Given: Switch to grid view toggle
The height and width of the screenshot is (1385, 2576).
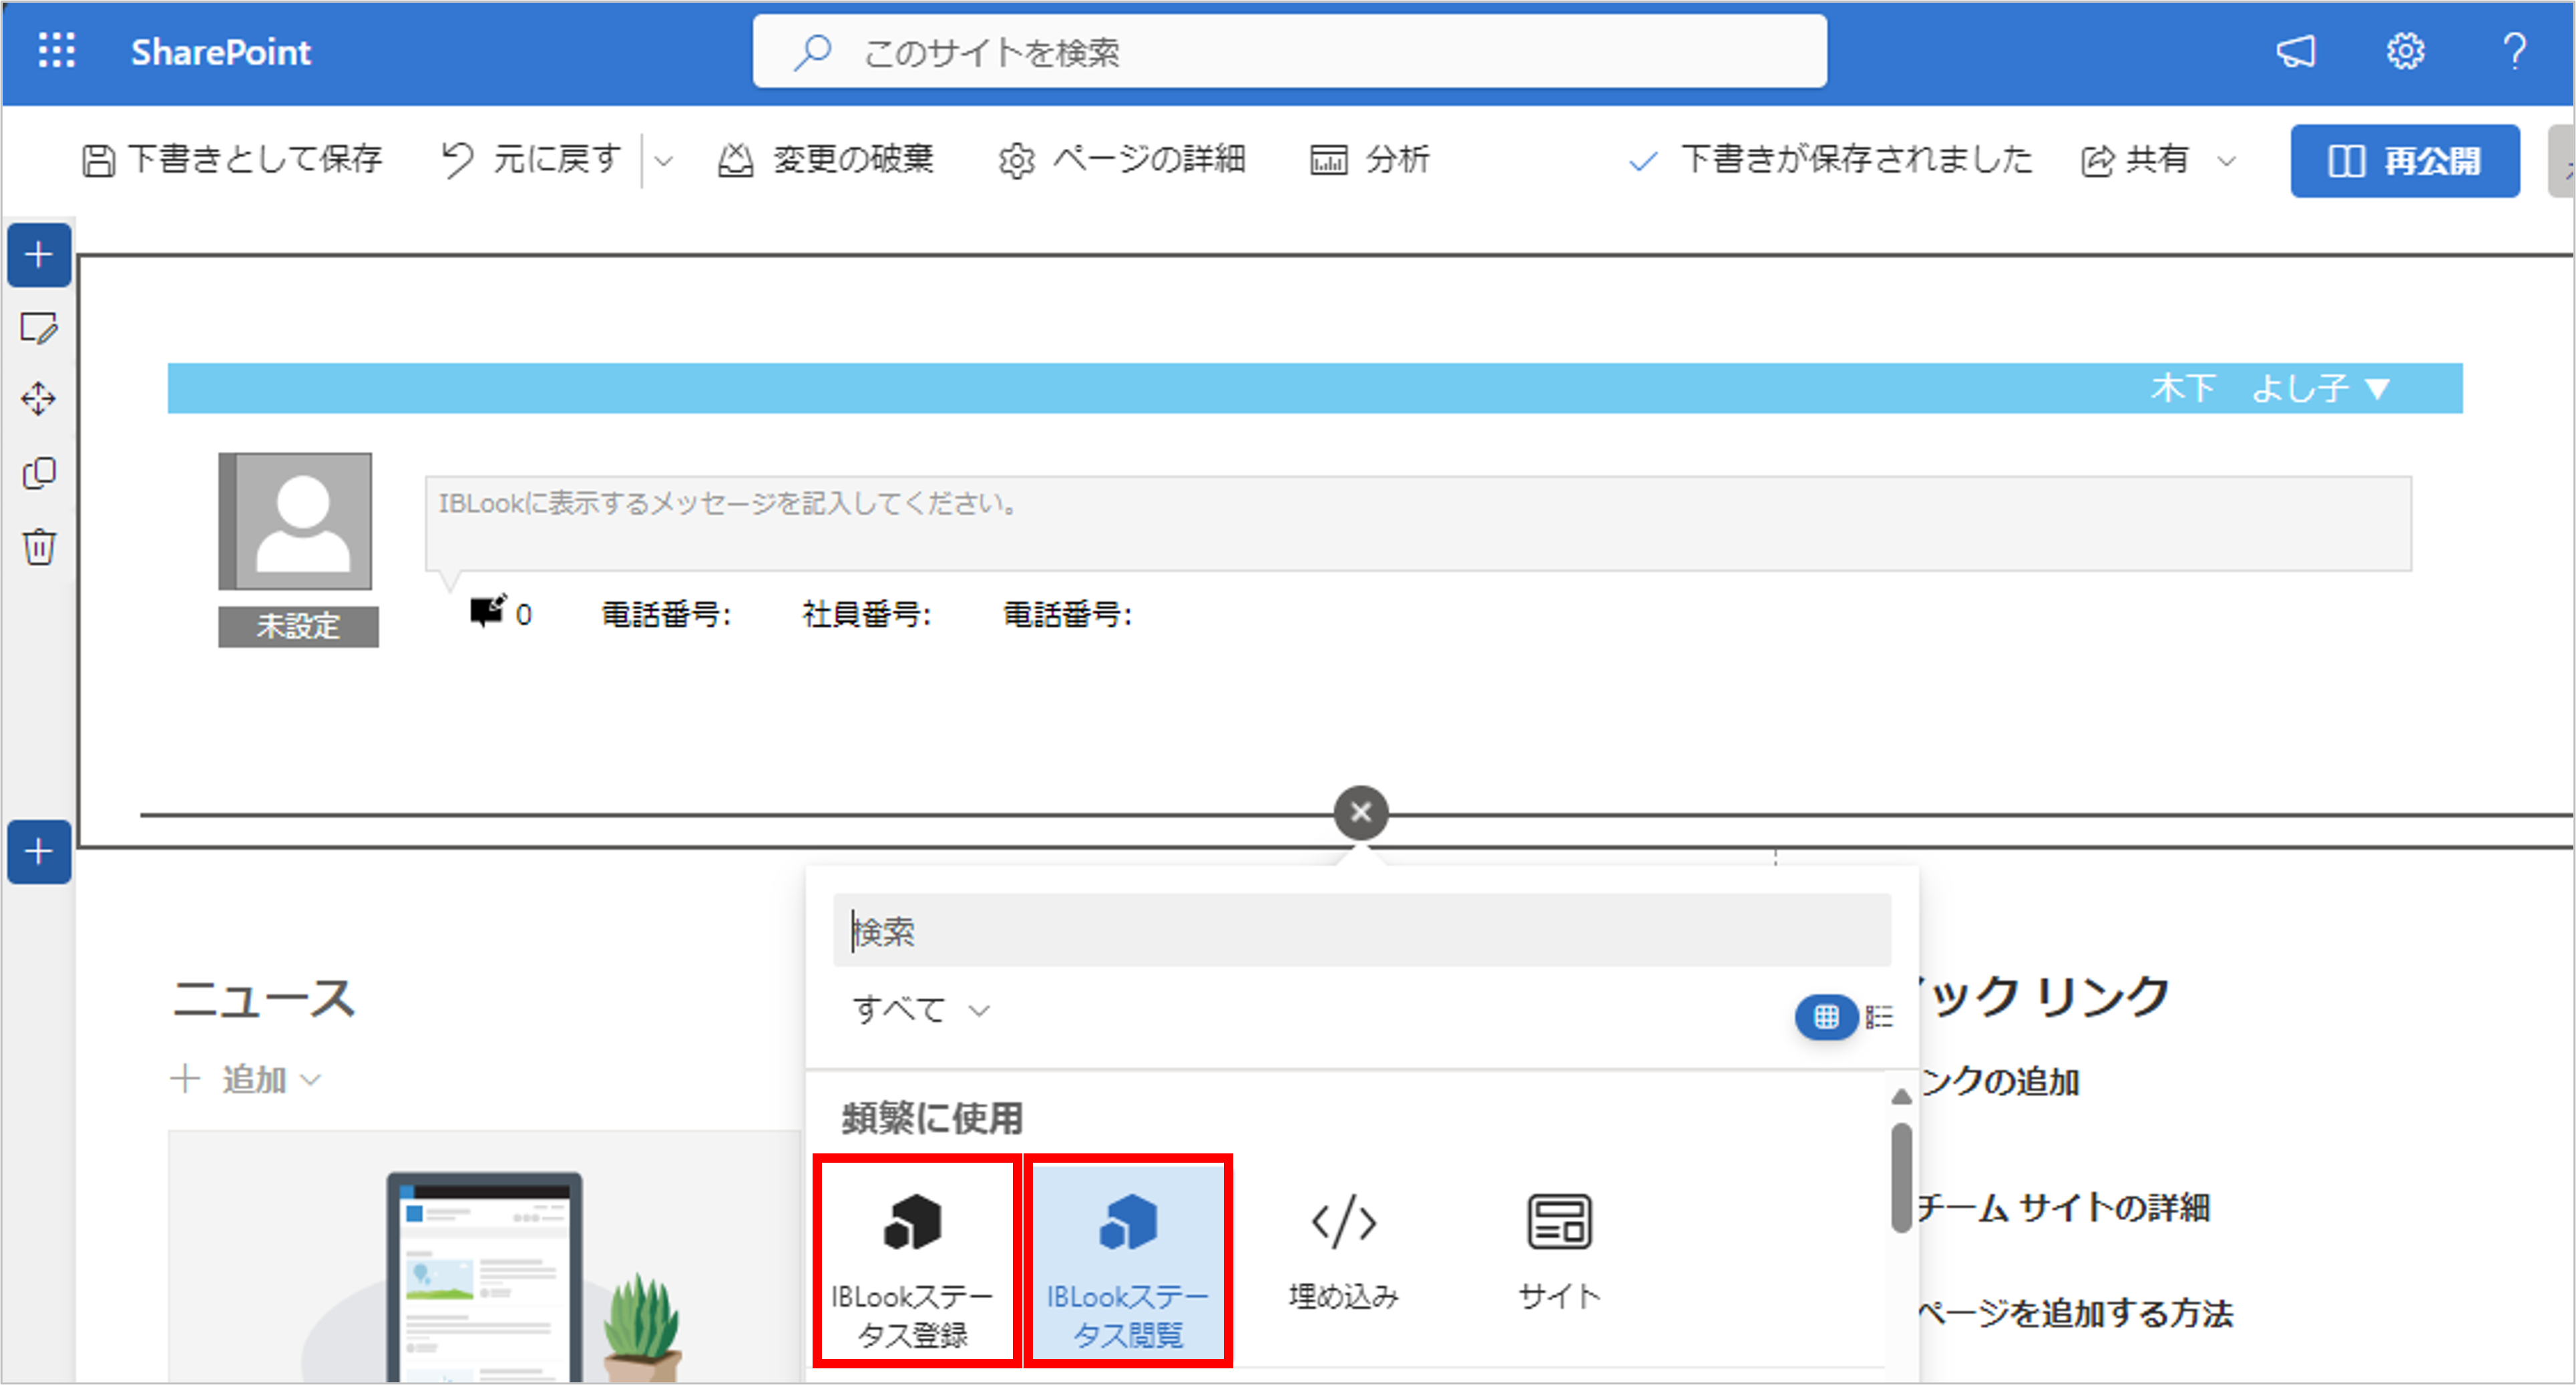Looking at the screenshot, I should [1826, 1017].
